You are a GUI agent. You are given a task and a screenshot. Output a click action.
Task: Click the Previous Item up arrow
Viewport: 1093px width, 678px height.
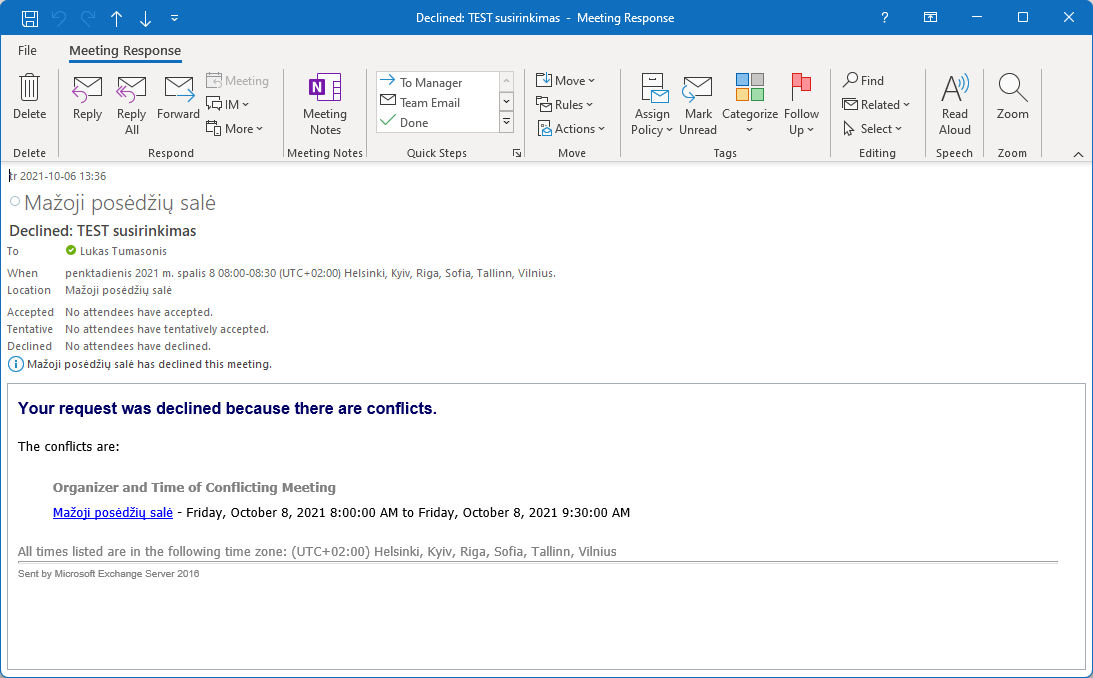coord(117,18)
